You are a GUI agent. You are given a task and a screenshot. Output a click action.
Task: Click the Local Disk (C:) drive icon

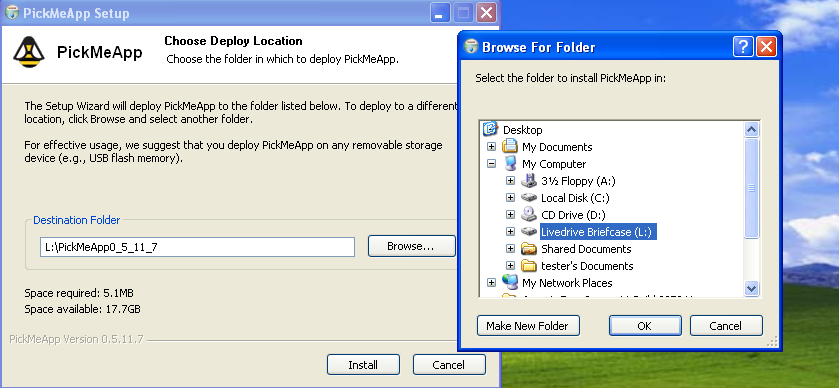(x=529, y=198)
